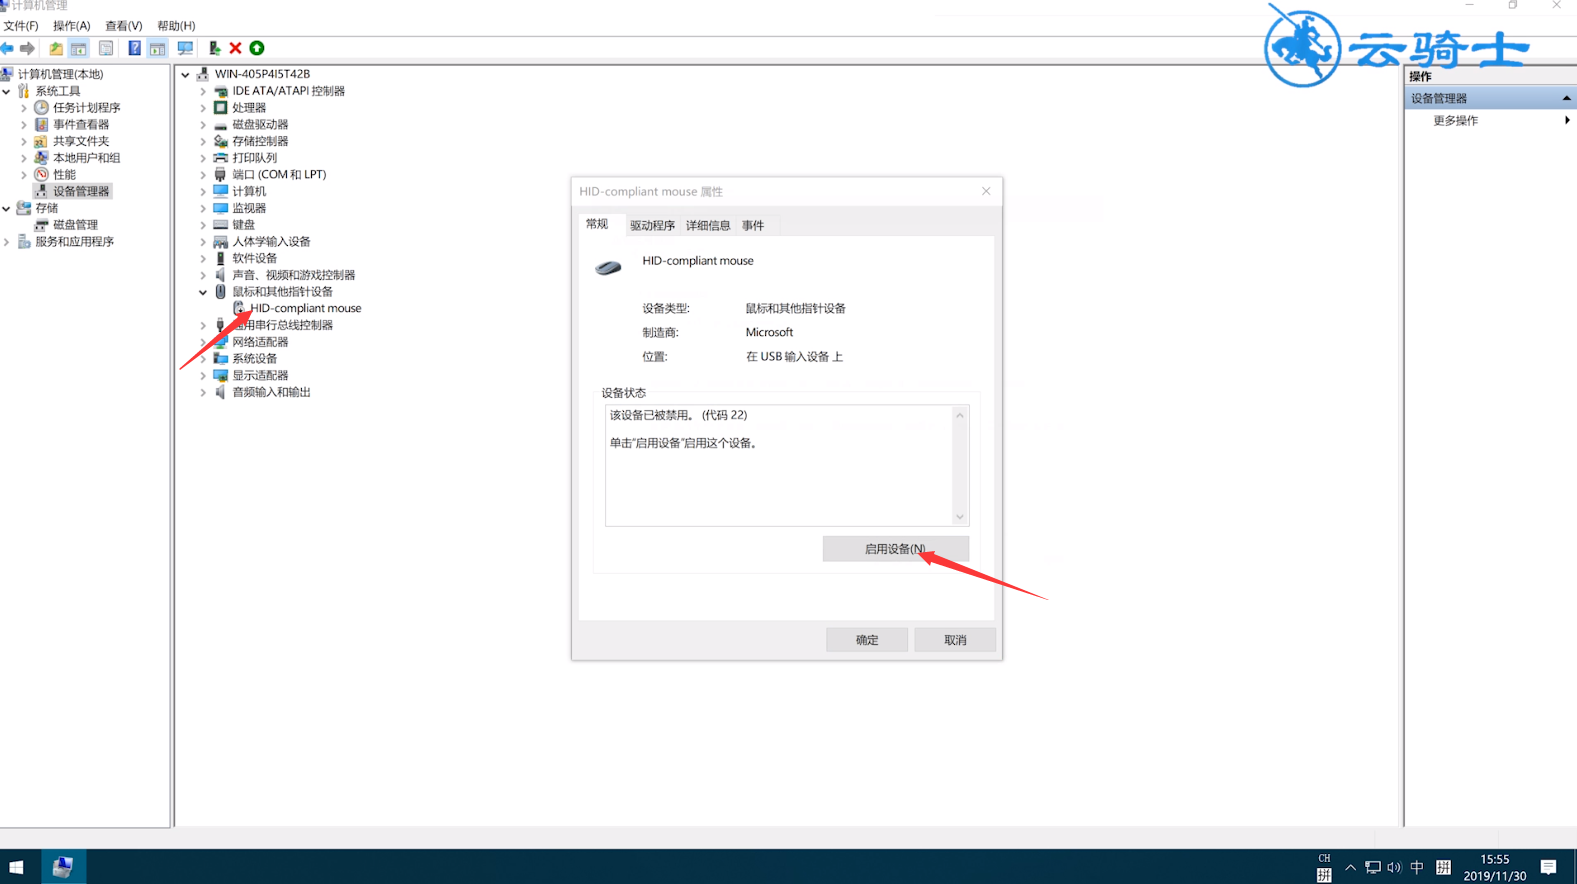Screen dimensions: 1577x884
Task: Select the 常规 tab in properties dialog
Action: point(597,224)
